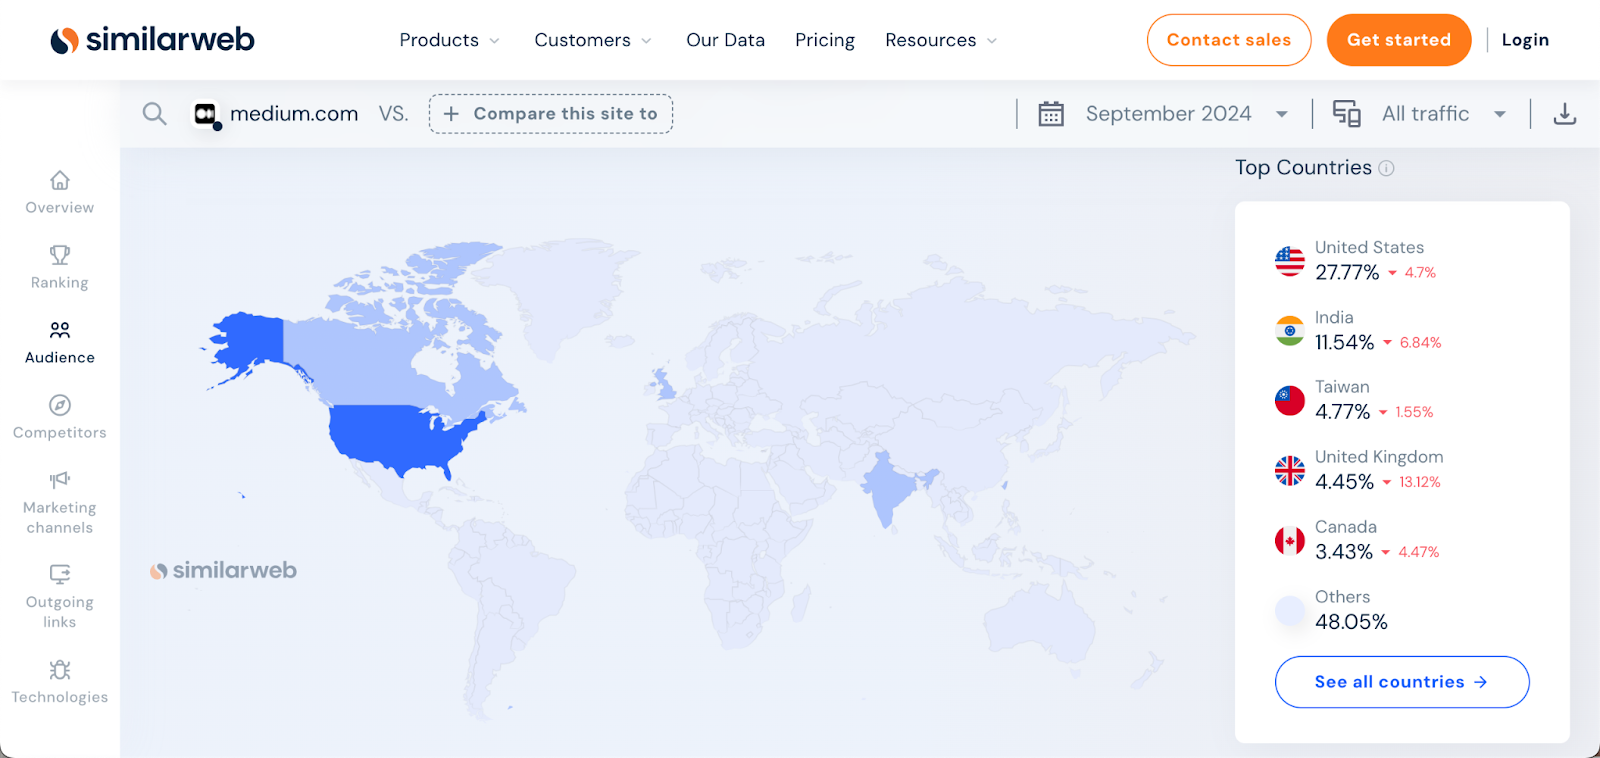This screenshot has width=1600, height=758.
Task: Click the Taiwan 4.77% value
Action: pyautogui.click(x=1342, y=412)
